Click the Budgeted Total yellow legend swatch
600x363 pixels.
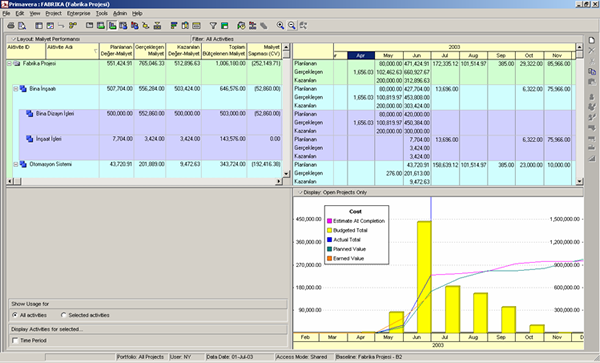tap(329, 230)
